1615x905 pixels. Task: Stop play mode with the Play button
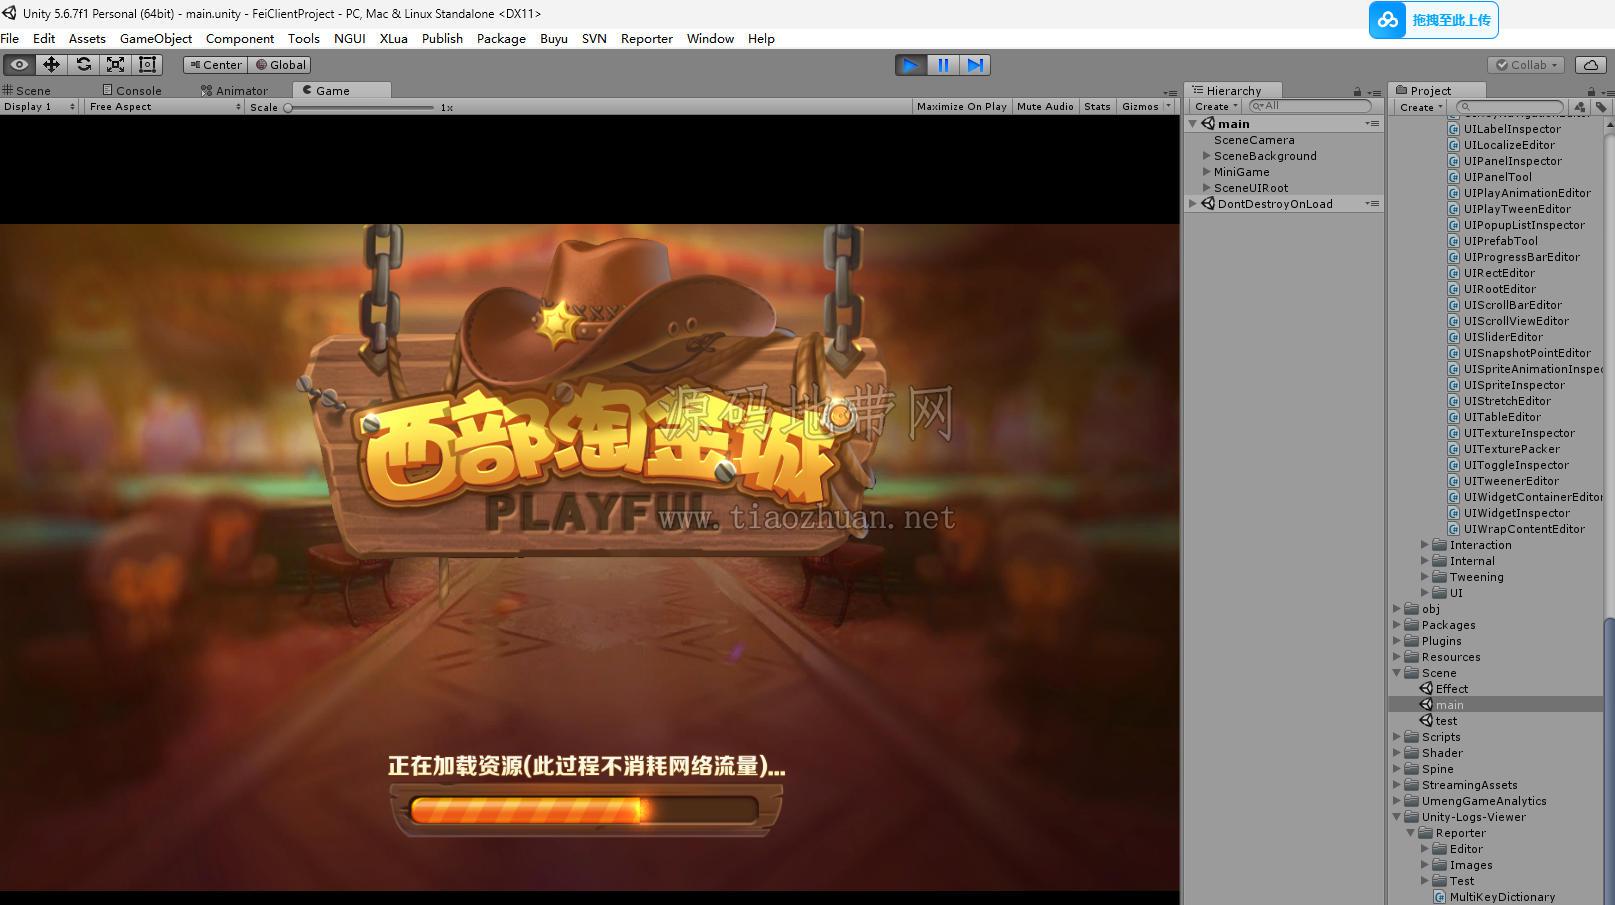click(x=910, y=65)
